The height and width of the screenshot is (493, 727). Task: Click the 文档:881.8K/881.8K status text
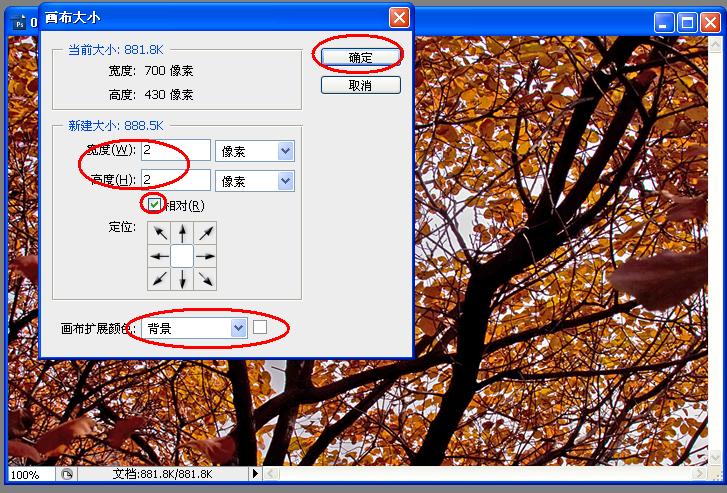tap(162, 474)
